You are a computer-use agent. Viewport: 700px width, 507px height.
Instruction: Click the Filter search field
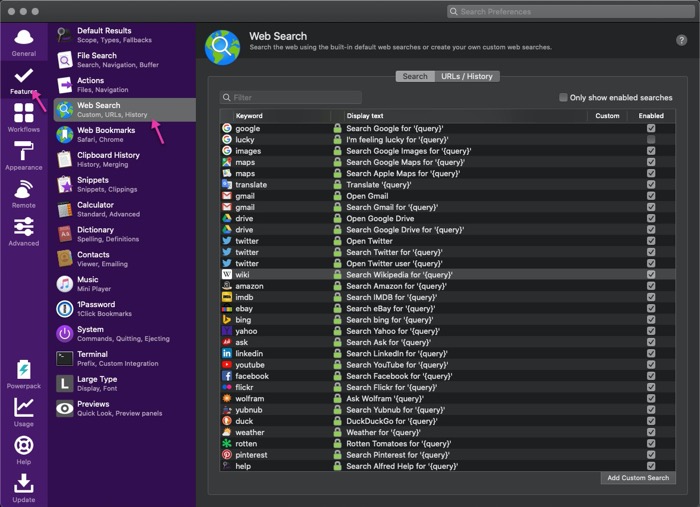tap(291, 97)
